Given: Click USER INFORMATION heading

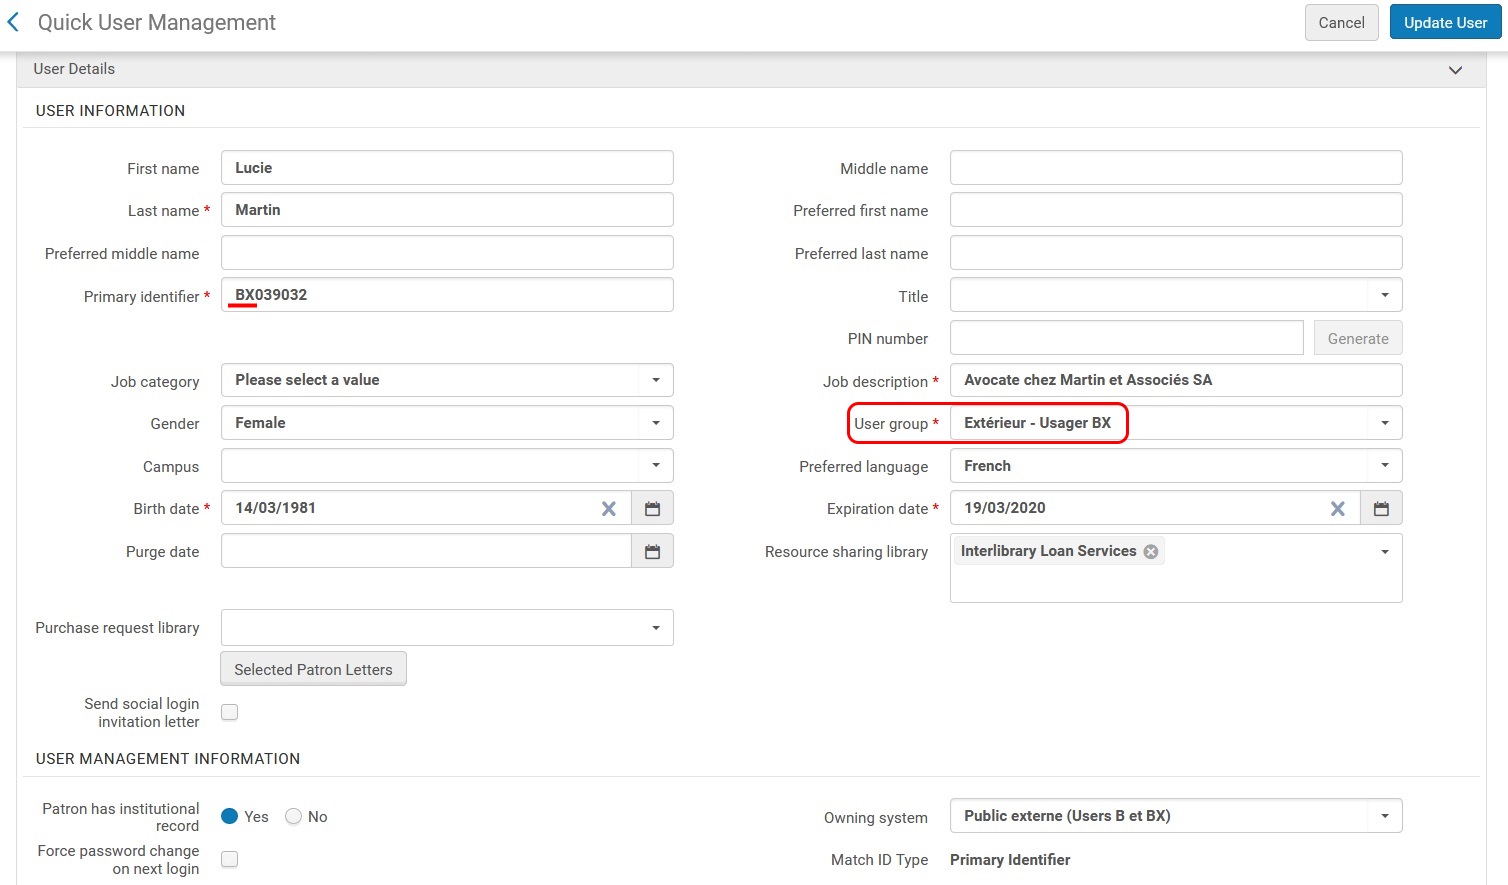Looking at the screenshot, I should pyautogui.click(x=110, y=111).
